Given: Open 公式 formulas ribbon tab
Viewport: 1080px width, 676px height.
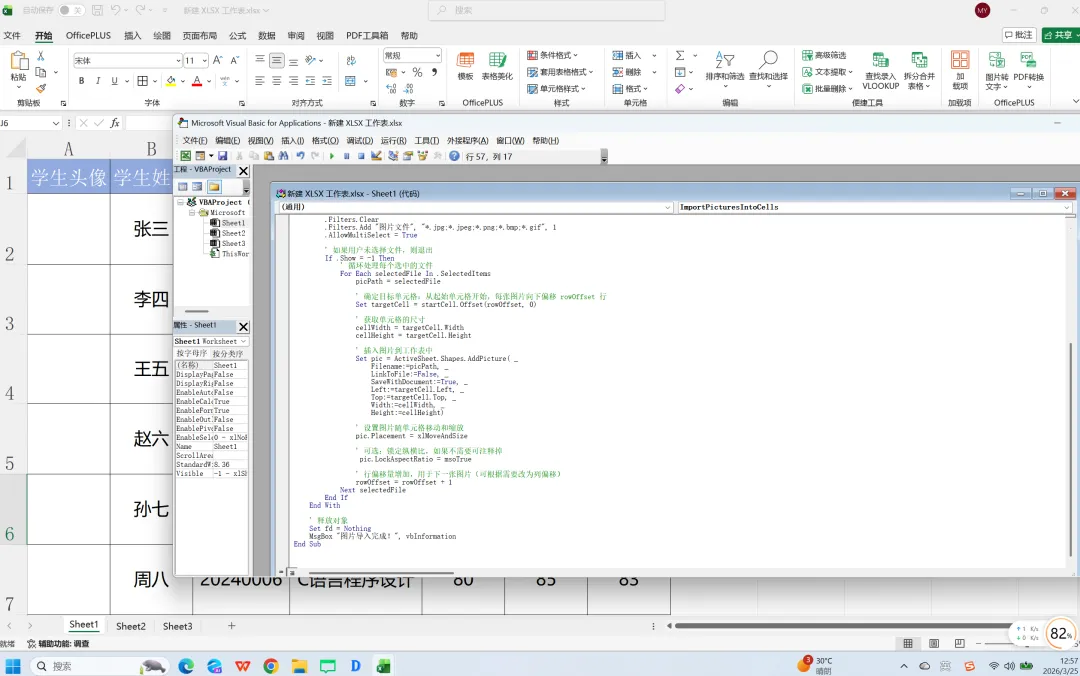Looking at the screenshot, I should (238, 36).
